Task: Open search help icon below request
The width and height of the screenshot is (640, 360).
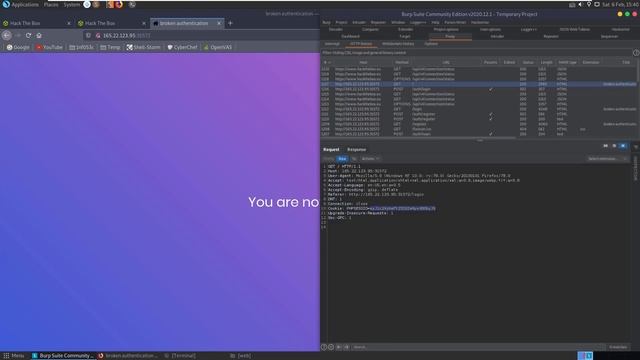Action: coord(324,347)
